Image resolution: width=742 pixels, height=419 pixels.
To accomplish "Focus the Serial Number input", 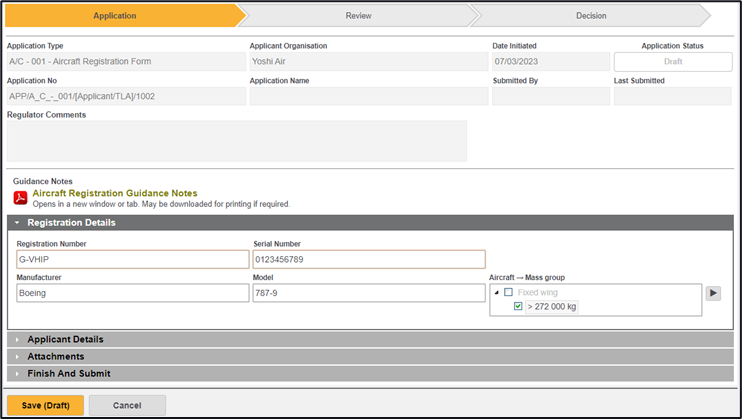I will [368, 260].
